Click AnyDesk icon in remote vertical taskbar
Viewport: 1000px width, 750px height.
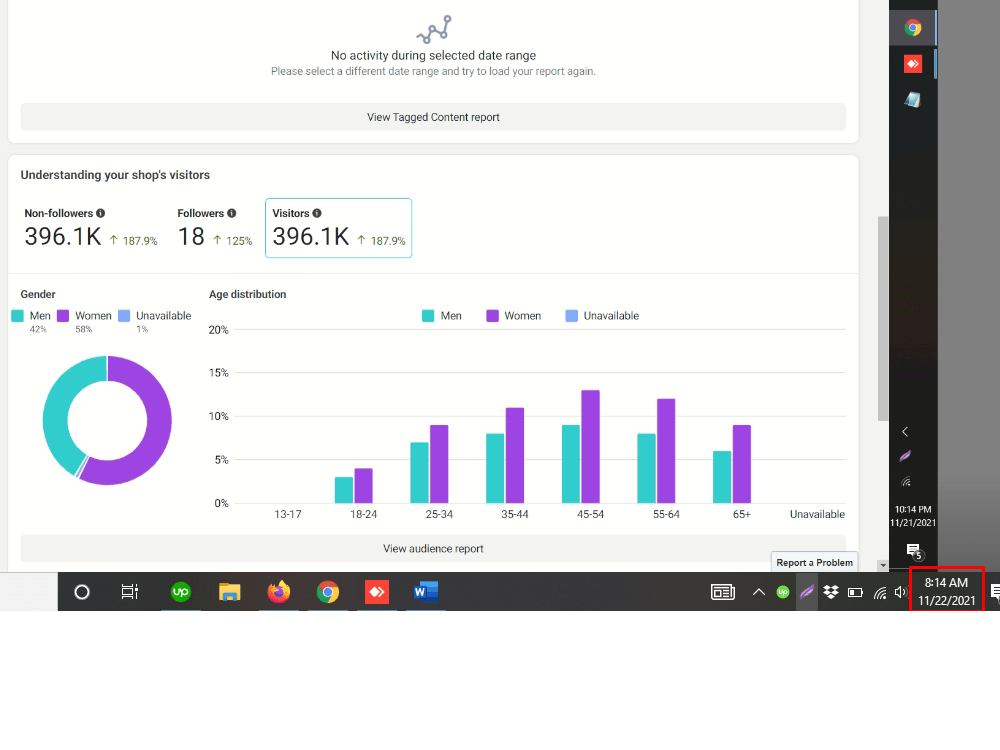913,64
